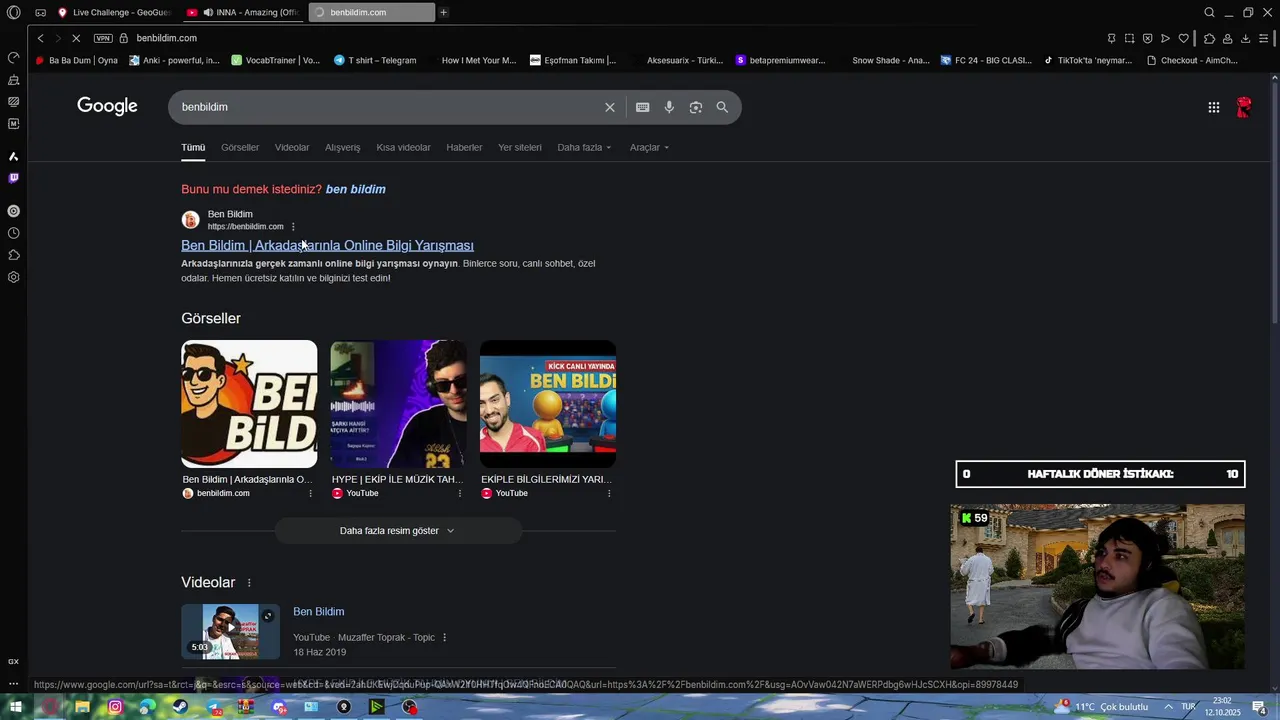Open options dots next to benbildim.com URL
Image resolution: width=1280 pixels, height=720 pixels.
[x=293, y=227]
